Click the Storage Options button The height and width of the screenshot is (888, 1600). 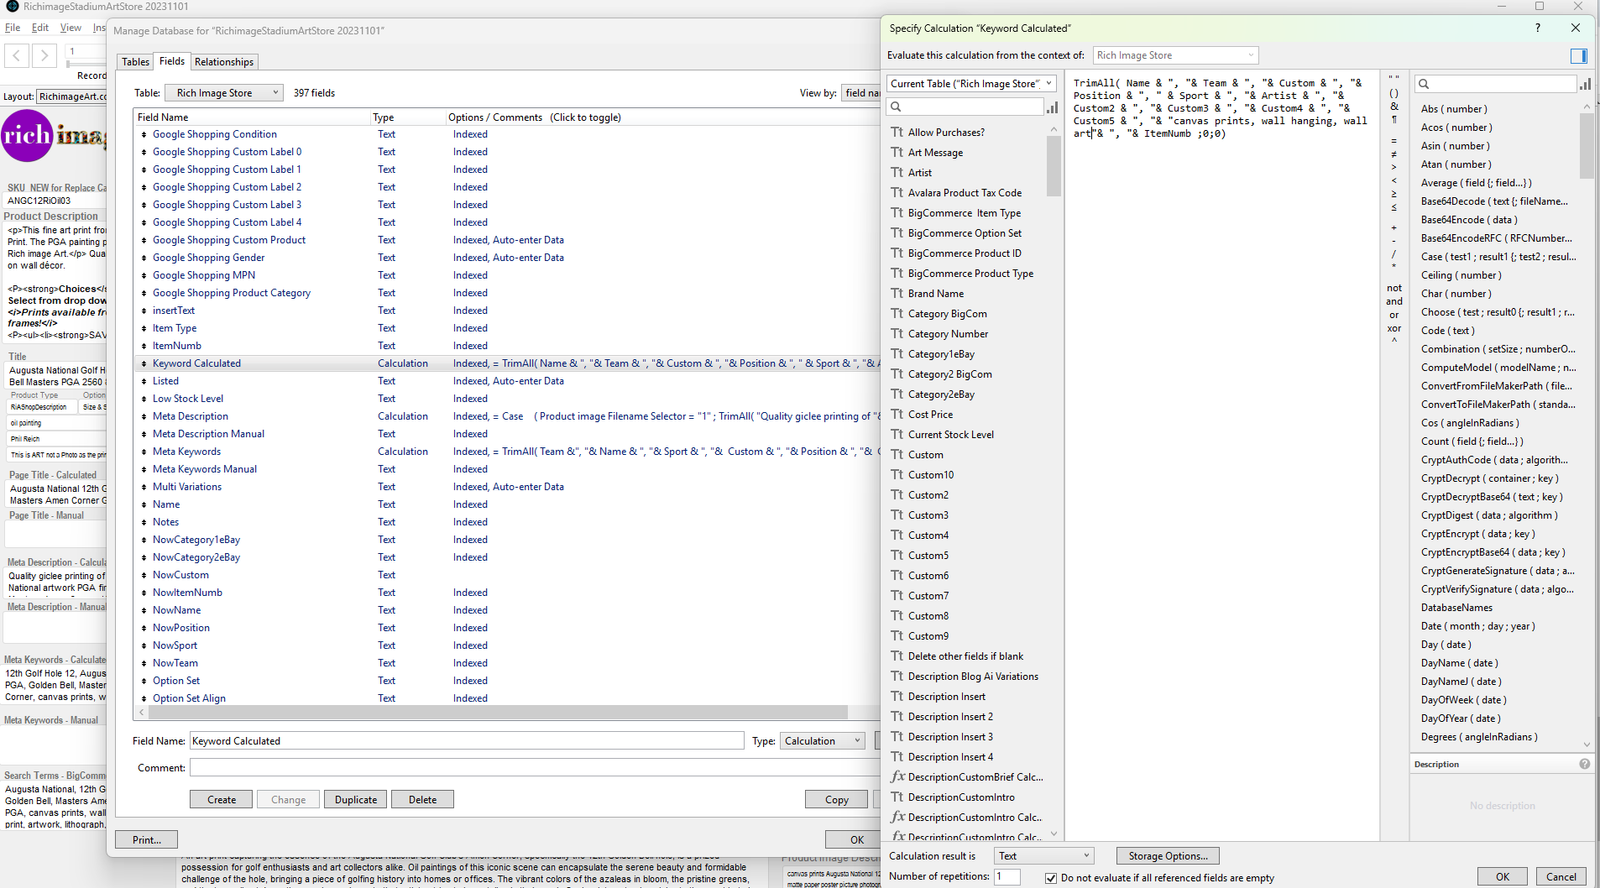pos(1167,856)
